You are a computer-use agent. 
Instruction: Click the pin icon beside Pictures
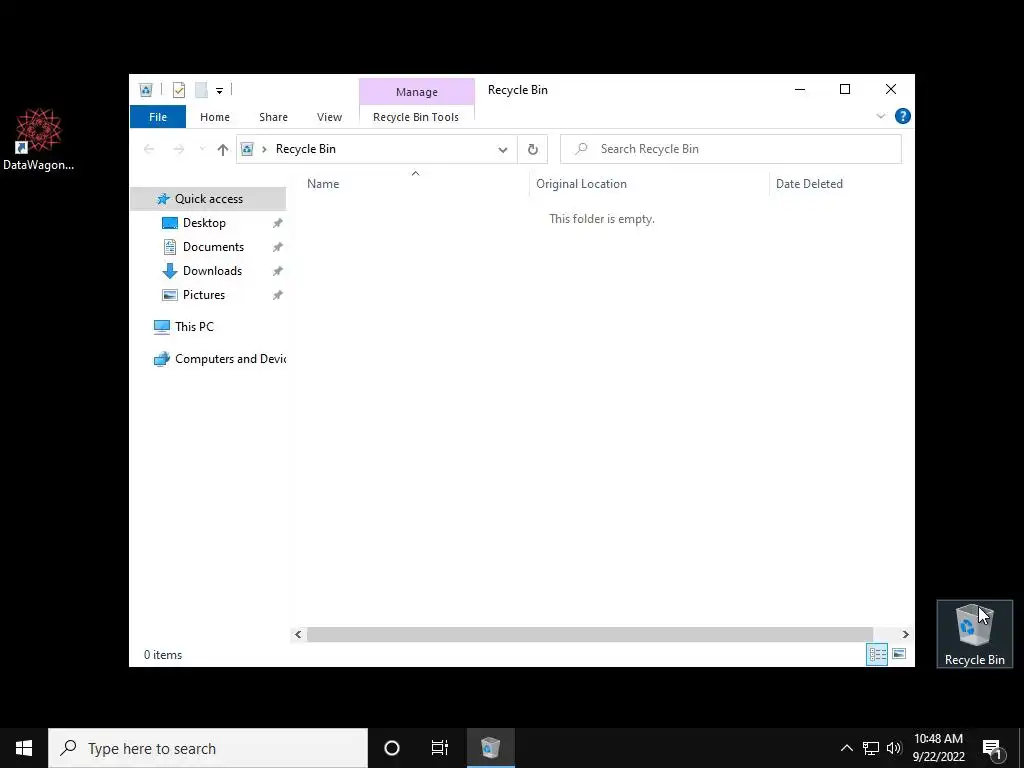278,295
